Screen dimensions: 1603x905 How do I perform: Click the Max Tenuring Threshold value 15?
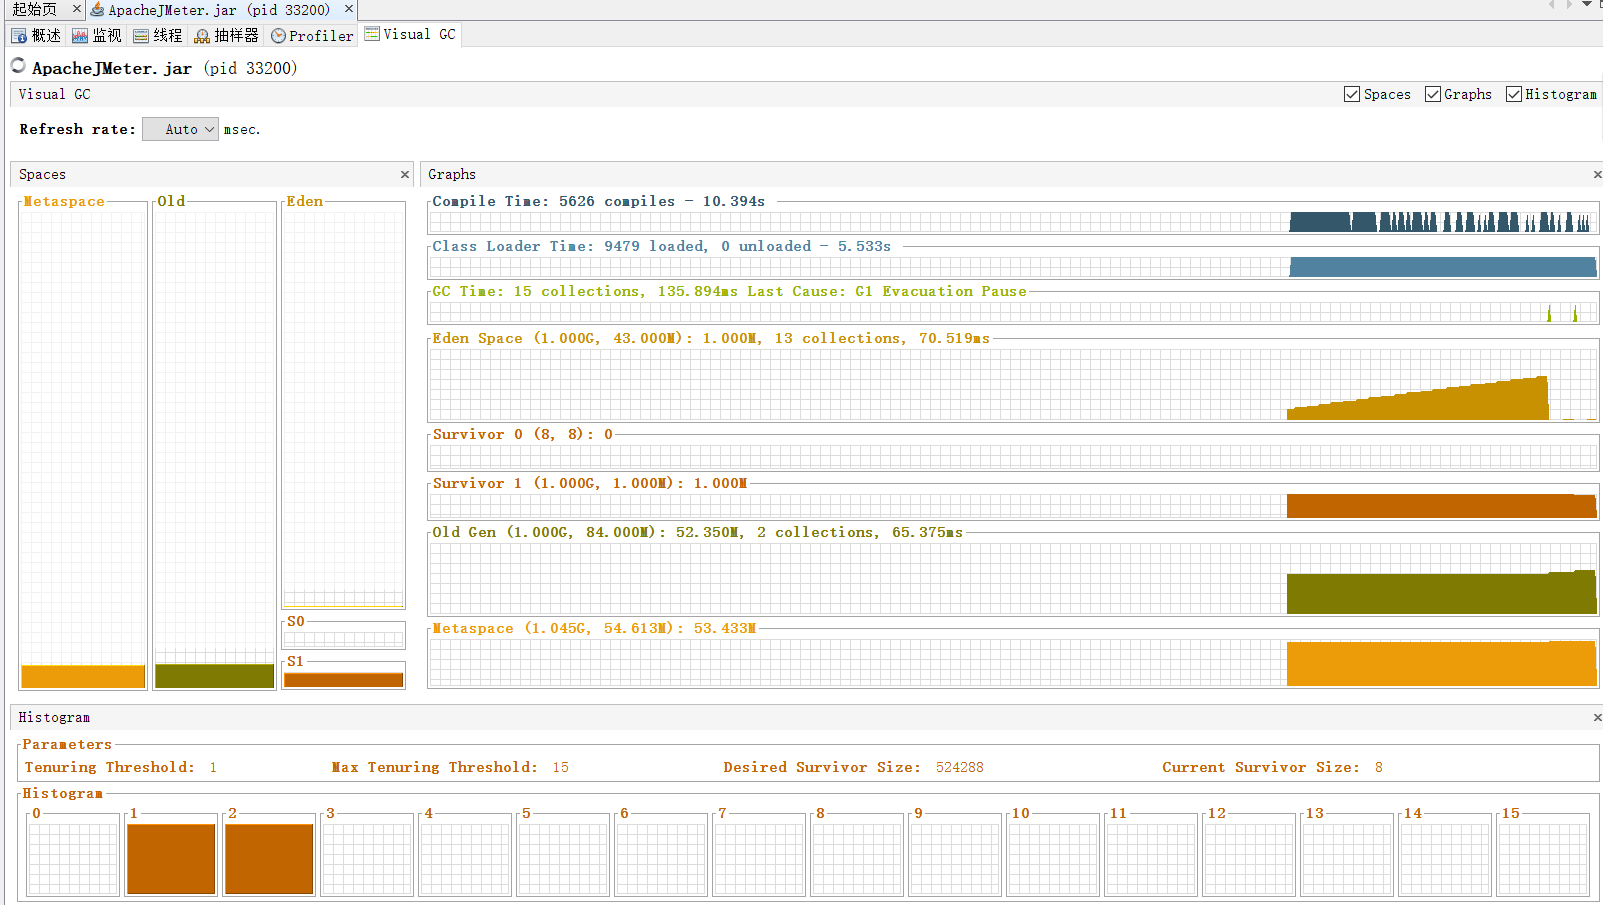tap(560, 767)
